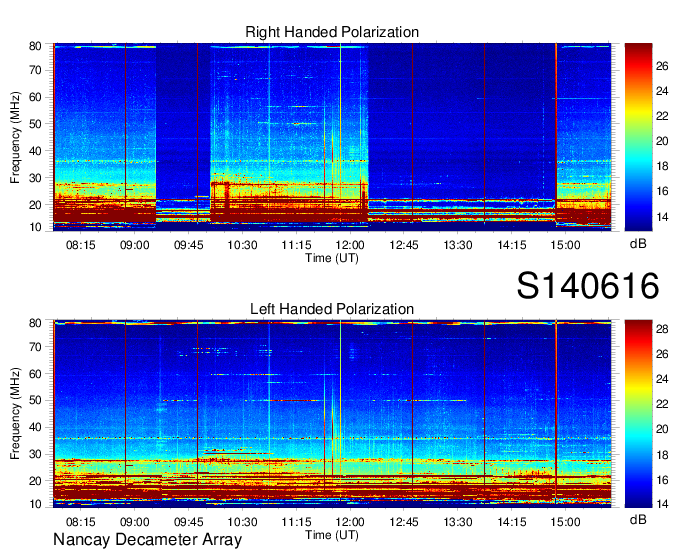The image size is (680, 552).
Task: Click the 'Left Handed Polarization' title
Action: coord(332,309)
